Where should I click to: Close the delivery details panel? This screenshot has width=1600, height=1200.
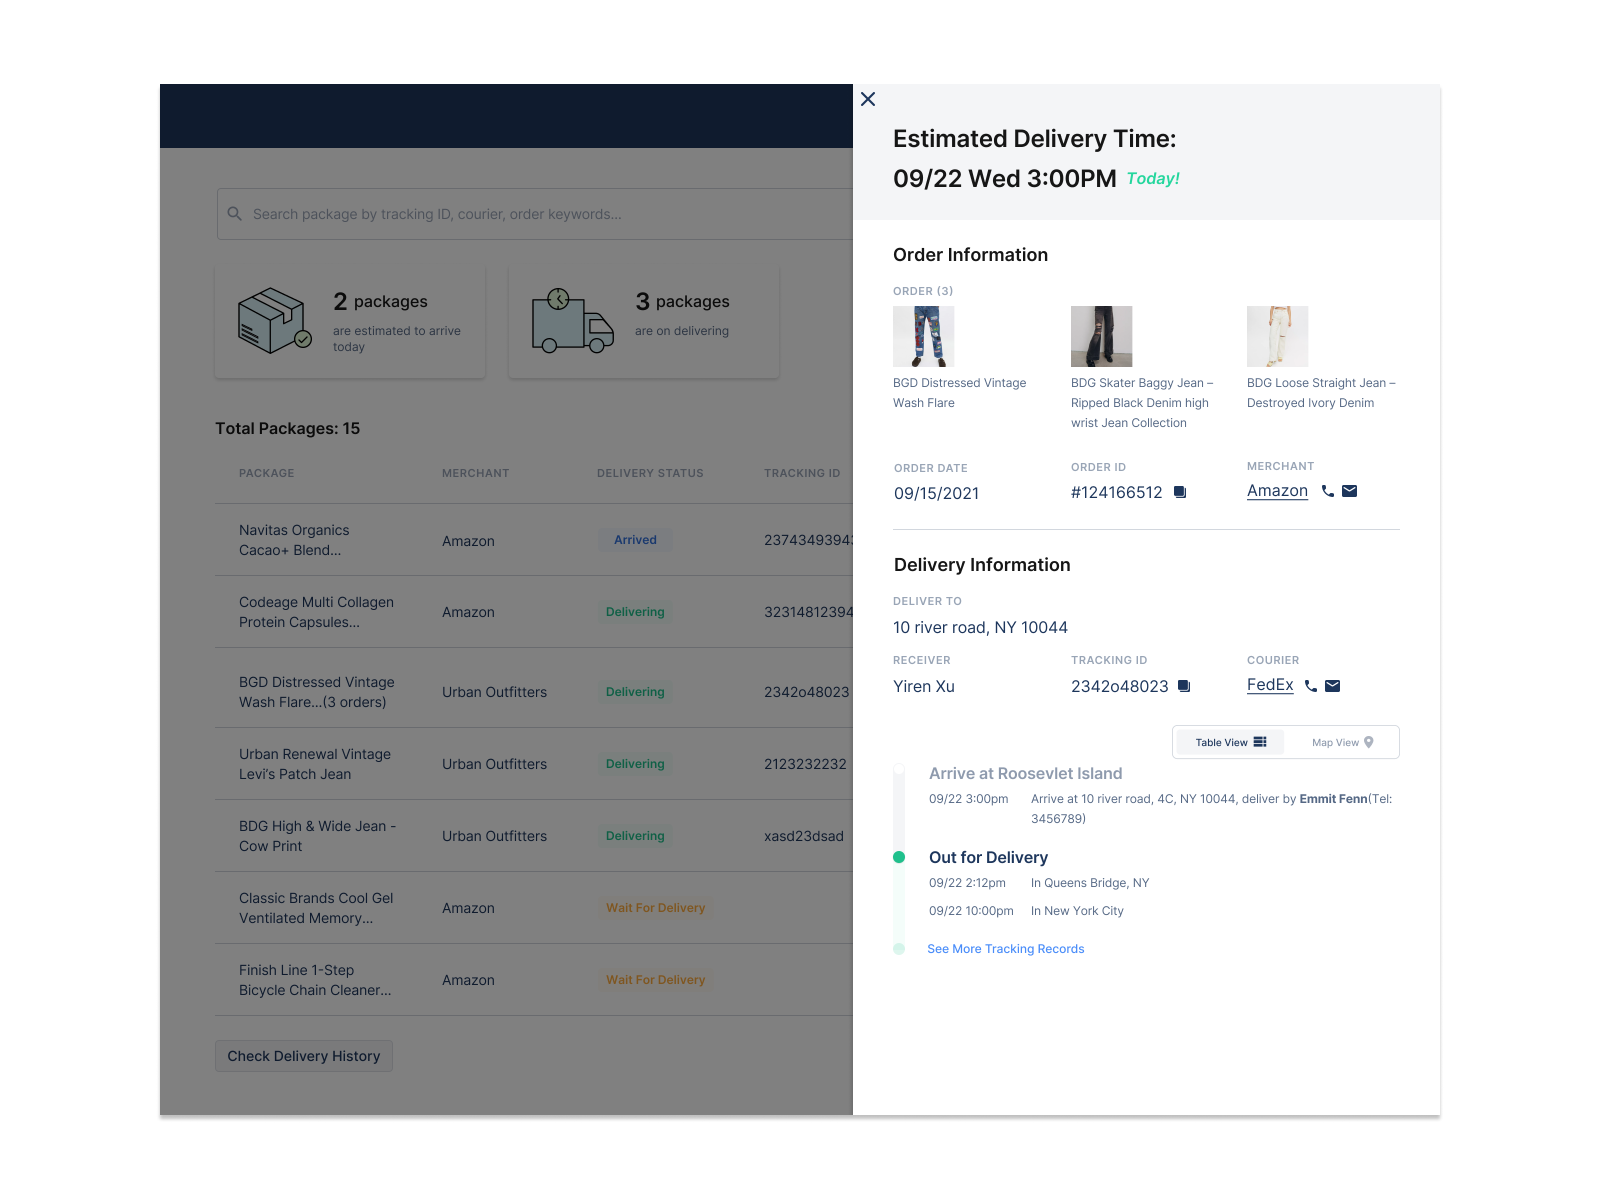coord(867,99)
